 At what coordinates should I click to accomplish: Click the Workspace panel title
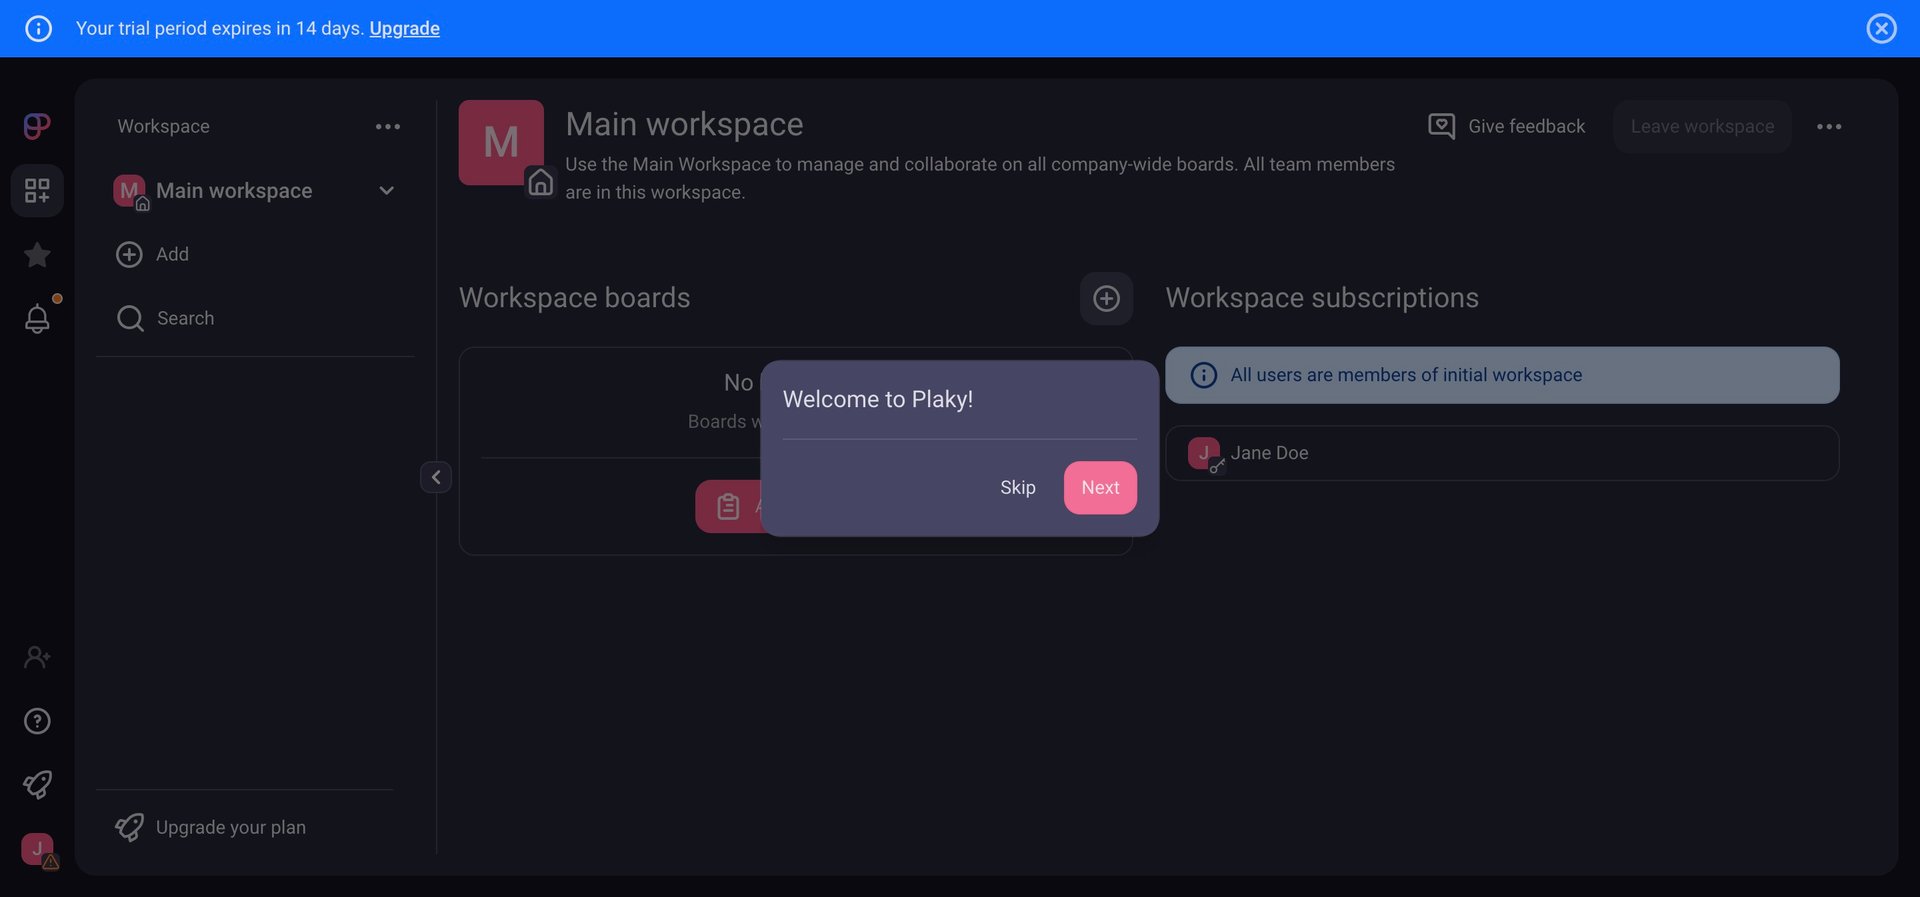coord(163,126)
